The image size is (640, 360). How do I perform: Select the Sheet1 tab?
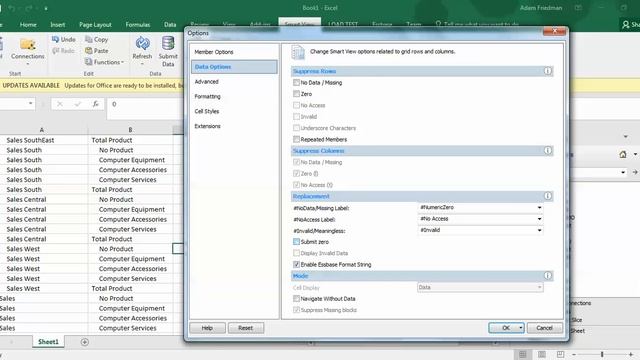tap(48, 342)
